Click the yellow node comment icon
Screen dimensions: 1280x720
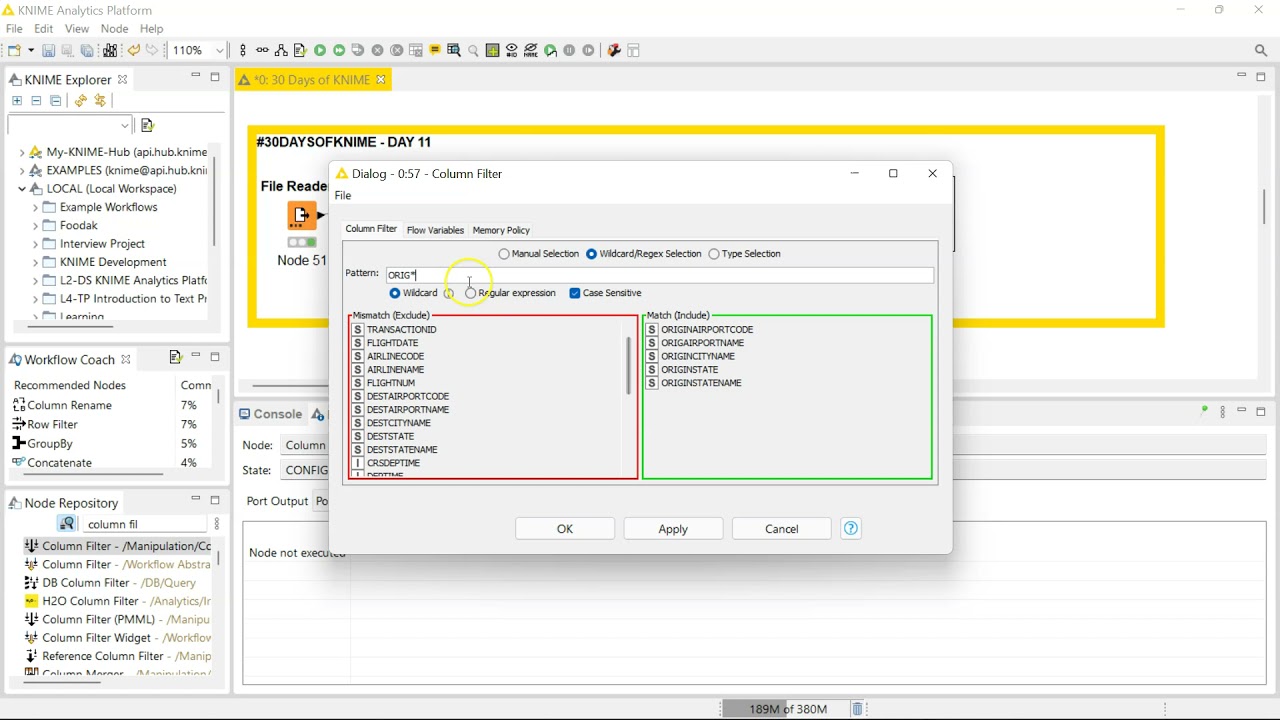(x=435, y=50)
